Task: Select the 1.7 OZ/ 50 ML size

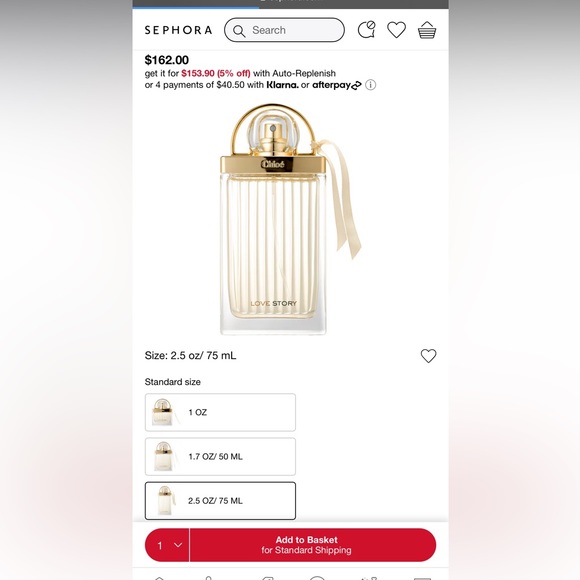Action: click(220, 456)
